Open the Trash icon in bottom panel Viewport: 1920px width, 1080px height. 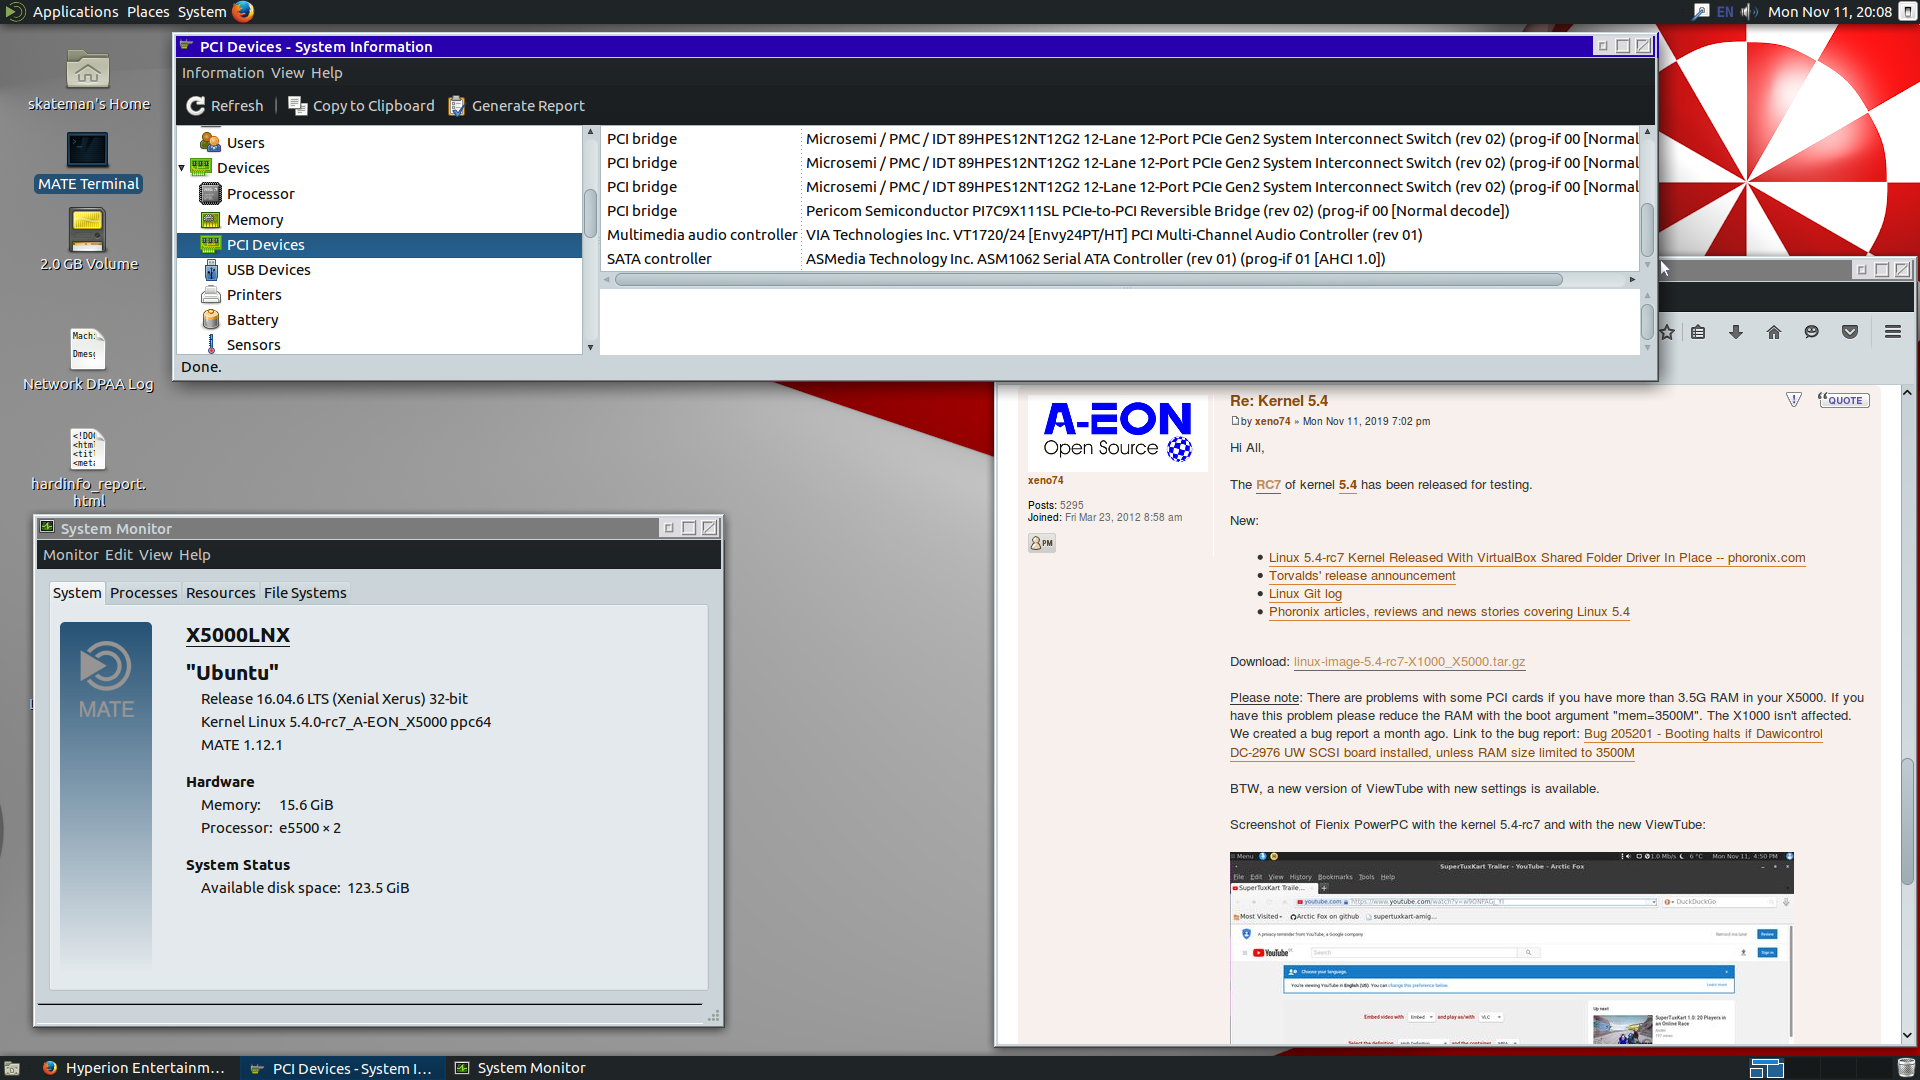coord(1906,1068)
